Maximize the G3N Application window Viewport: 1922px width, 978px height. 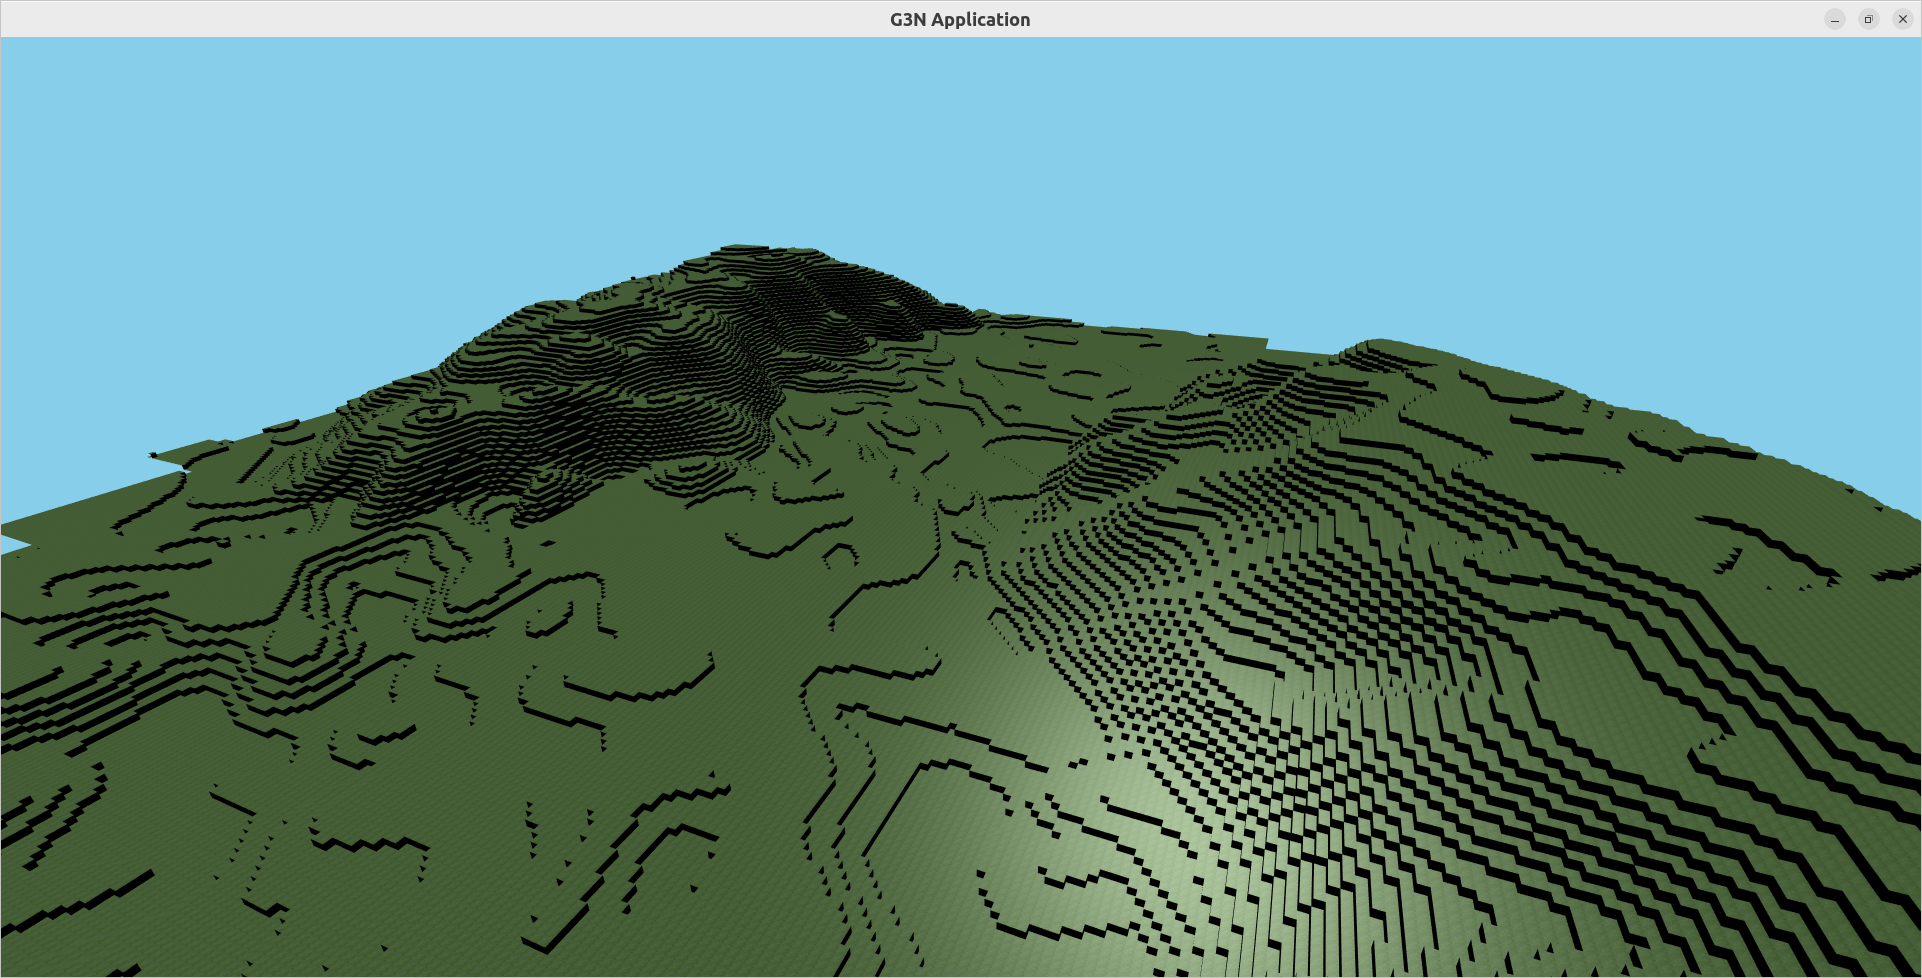coord(1868,20)
